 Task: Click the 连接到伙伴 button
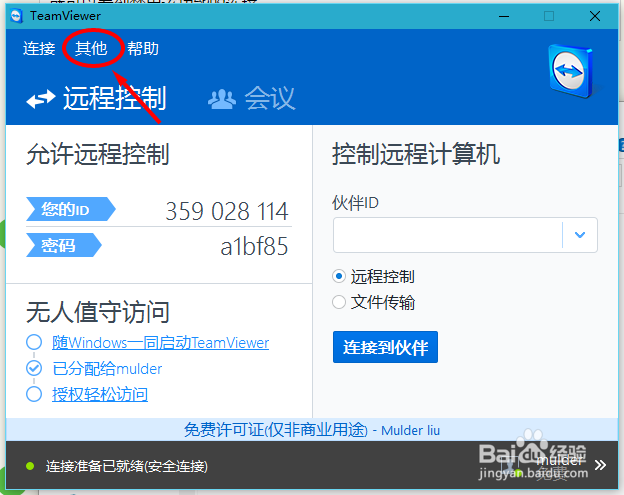385,347
